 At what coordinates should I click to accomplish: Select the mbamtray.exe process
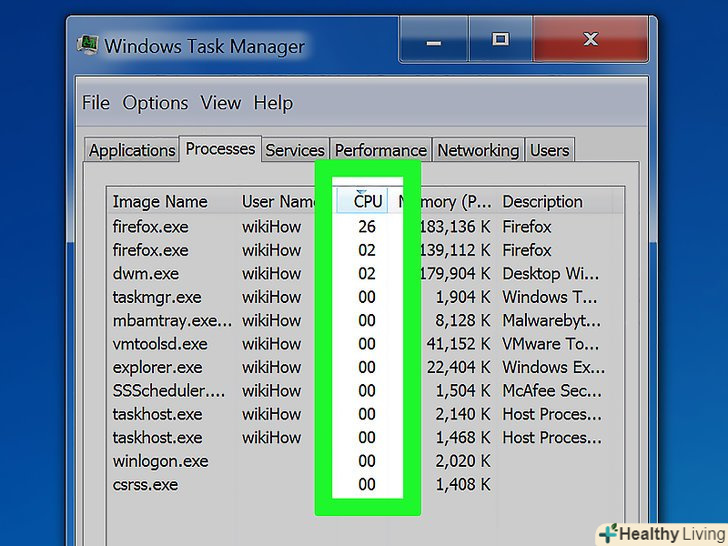click(x=365, y=320)
